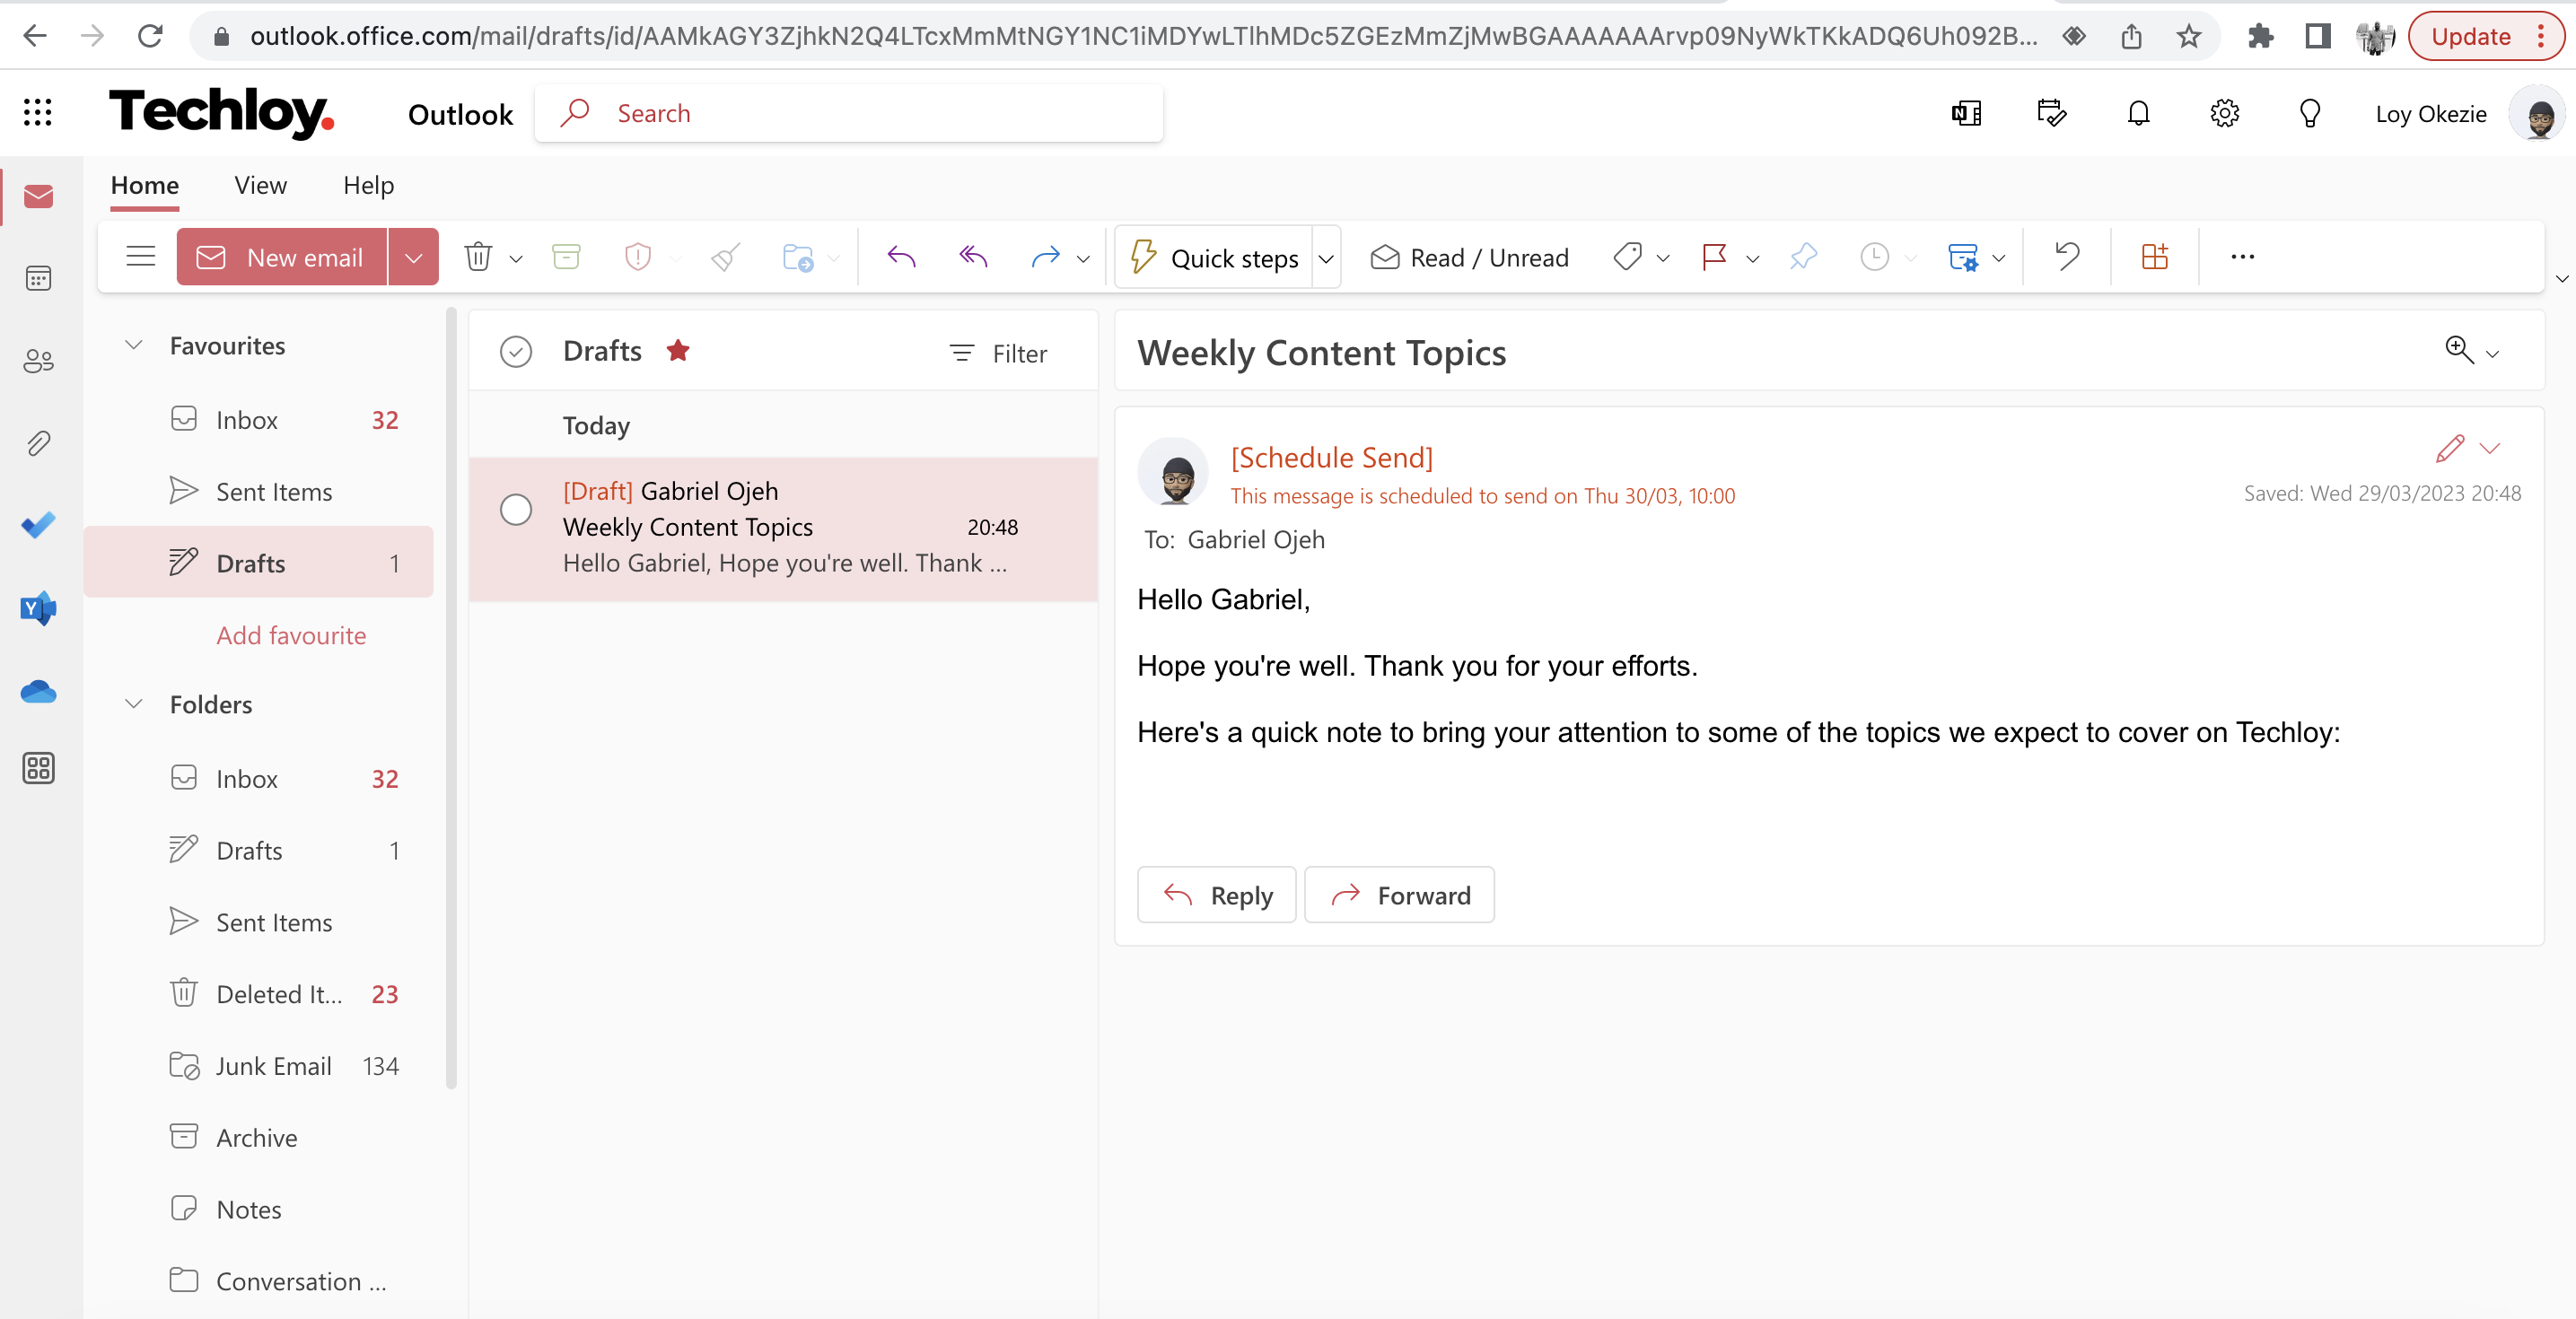Open the Junk Email folder

point(273,1065)
